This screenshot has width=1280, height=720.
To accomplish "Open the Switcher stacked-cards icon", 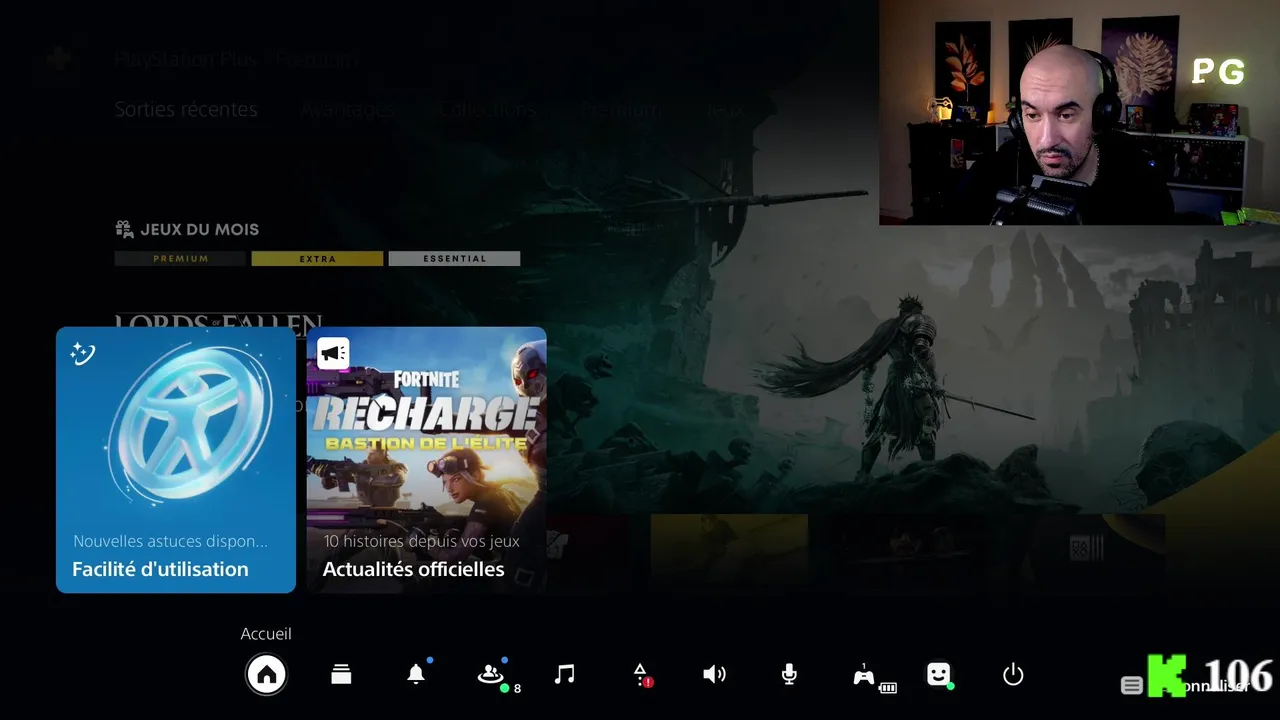I will pos(341,675).
